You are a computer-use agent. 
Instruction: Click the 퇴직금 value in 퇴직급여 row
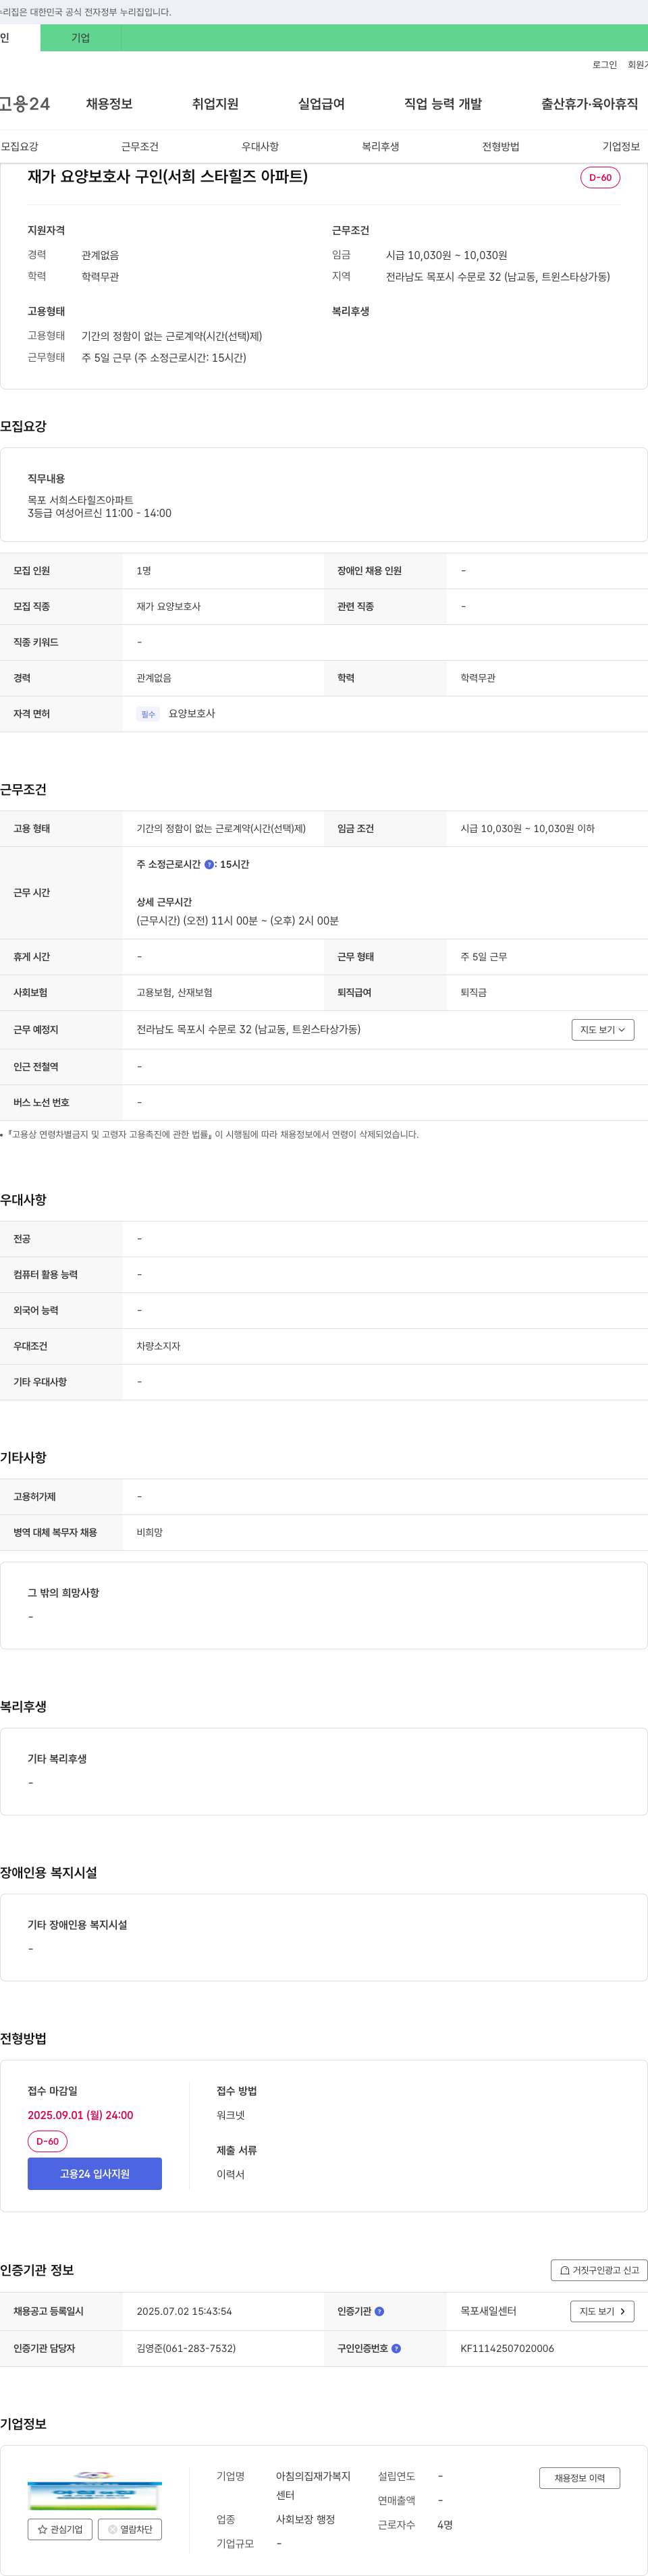click(x=473, y=992)
